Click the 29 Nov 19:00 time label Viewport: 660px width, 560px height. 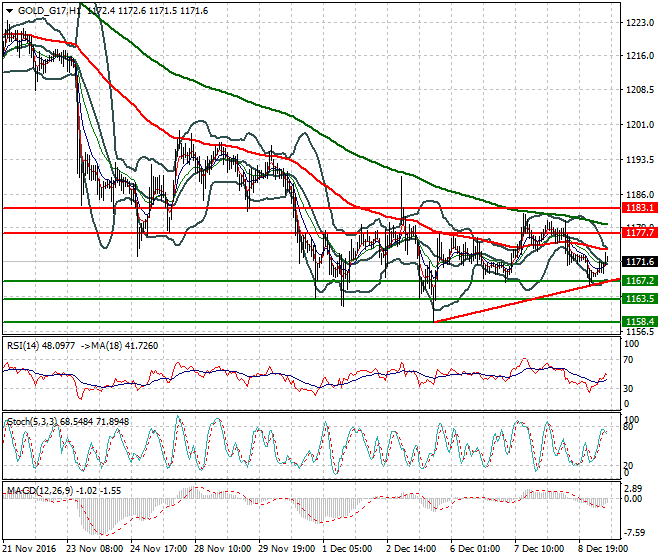click(x=287, y=549)
